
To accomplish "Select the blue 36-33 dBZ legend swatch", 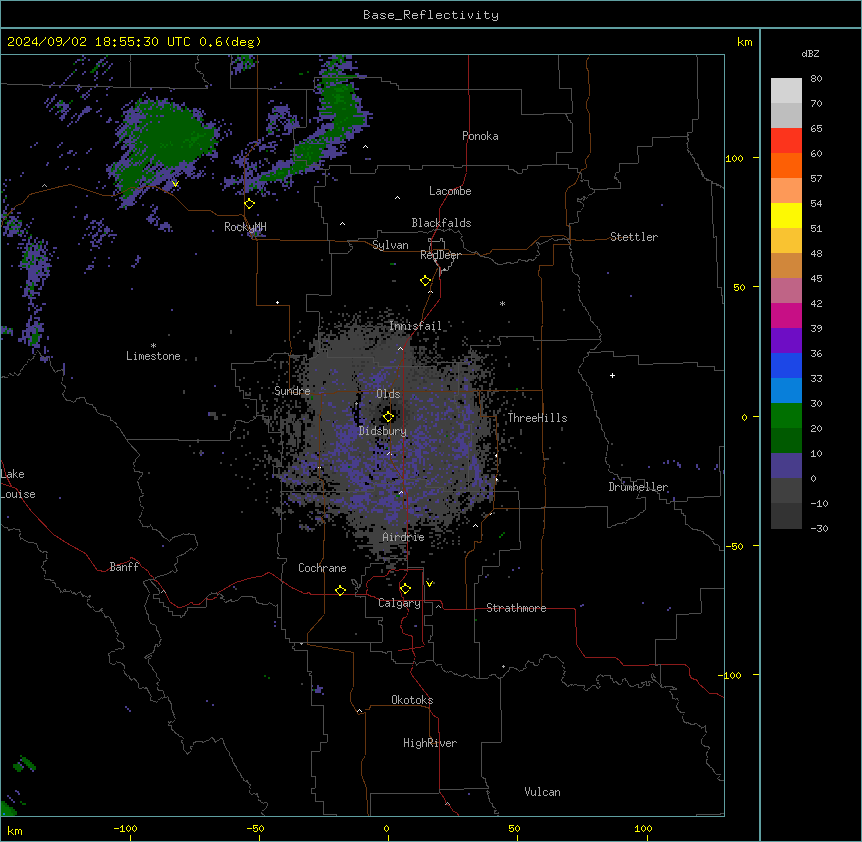I will coord(786,365).
